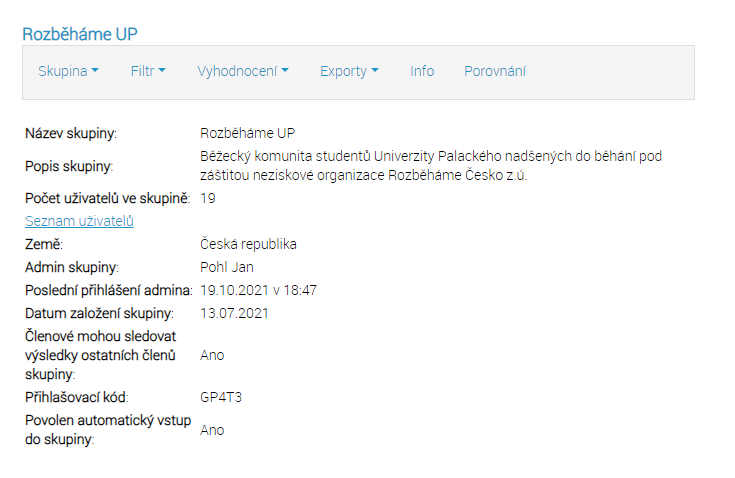Go to the Porovnání section
The height and width of the screenshot is (478, 735).
(x=495, y=71)
